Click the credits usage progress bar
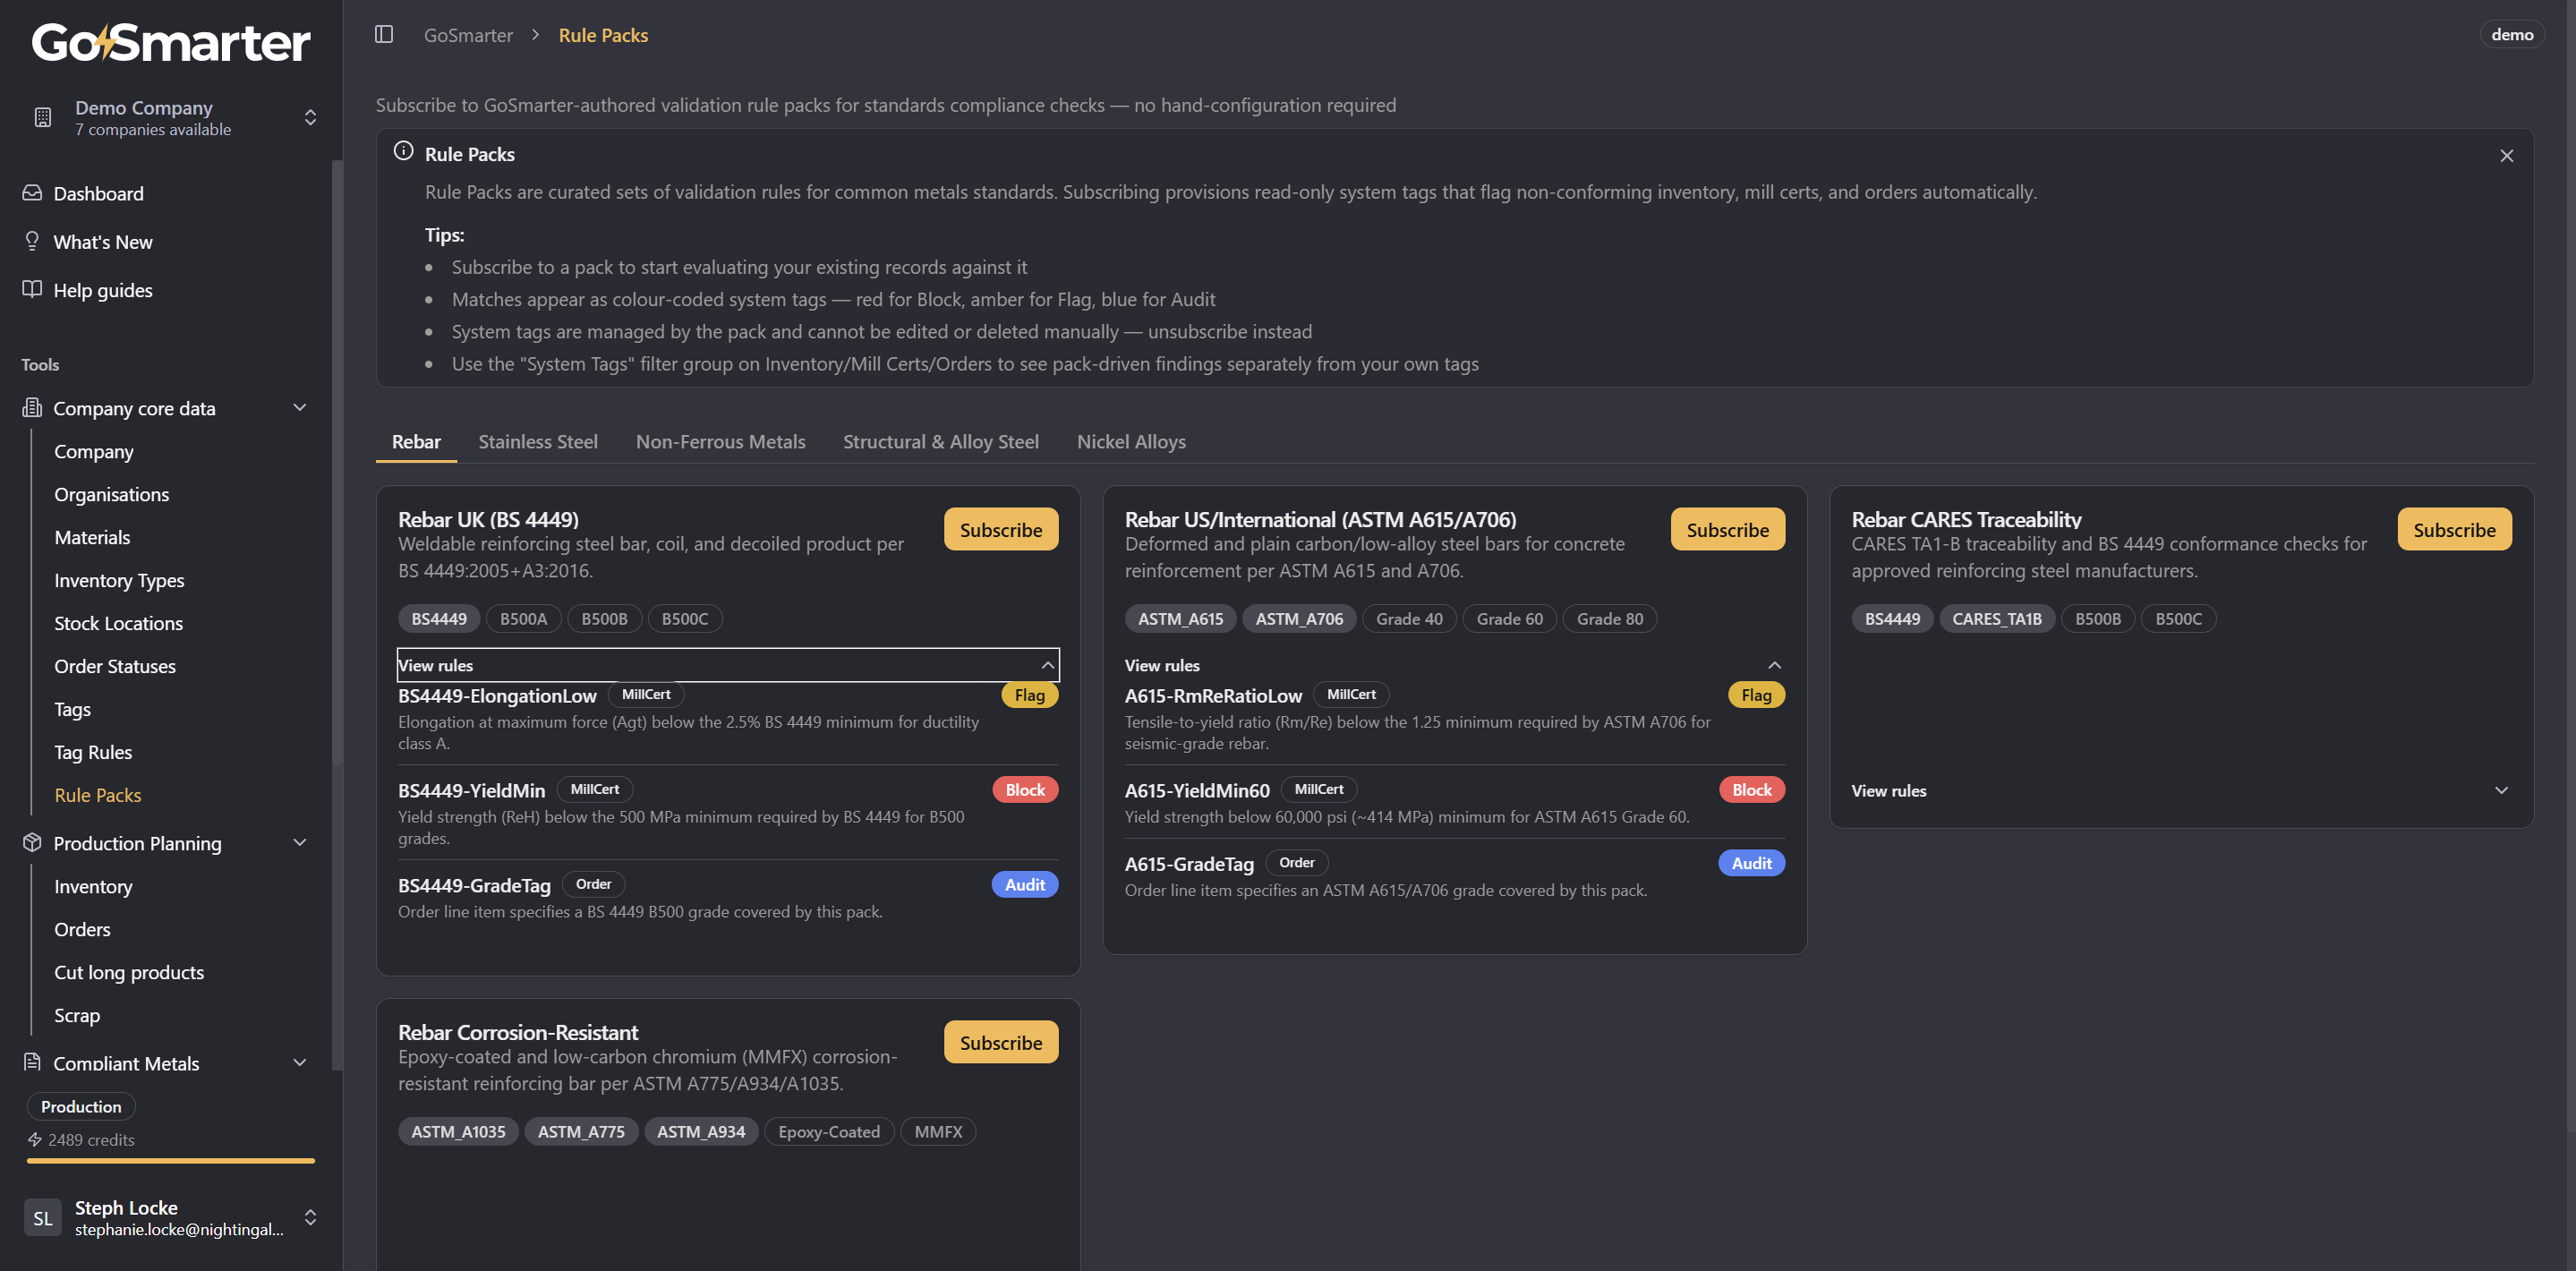Screen dimensions: 2576x1271 [171, 1161]
